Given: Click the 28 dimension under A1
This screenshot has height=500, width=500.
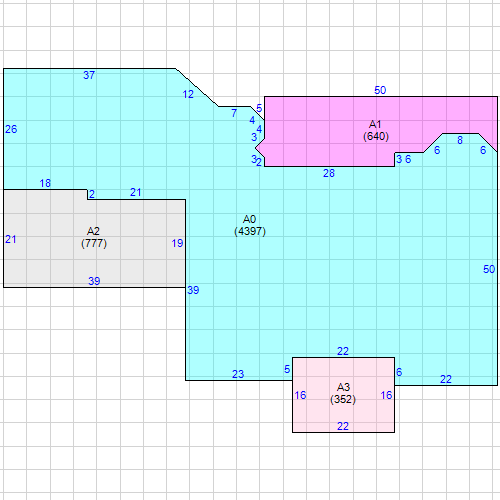Looking at the screenshot, I should coord(329,173).
